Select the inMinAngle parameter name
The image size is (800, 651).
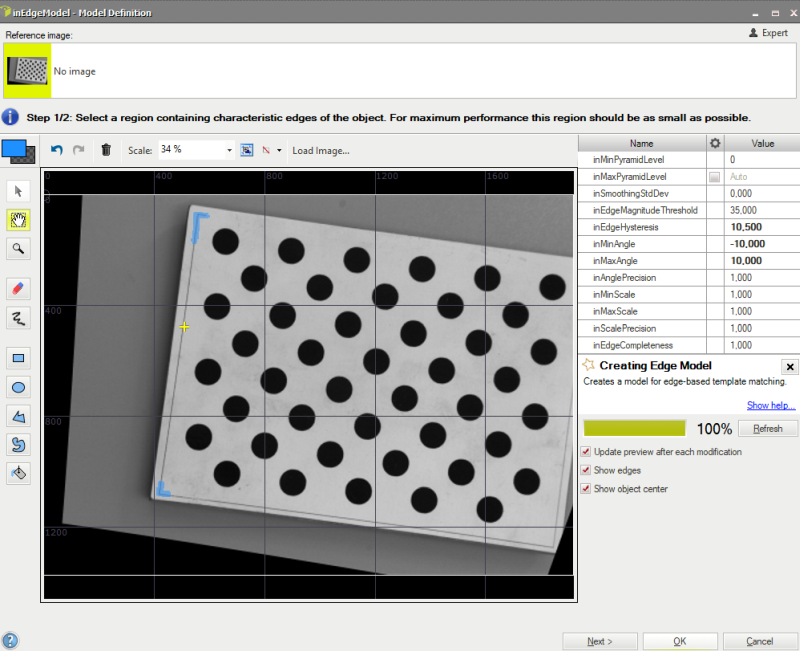[x=614, y=244]
